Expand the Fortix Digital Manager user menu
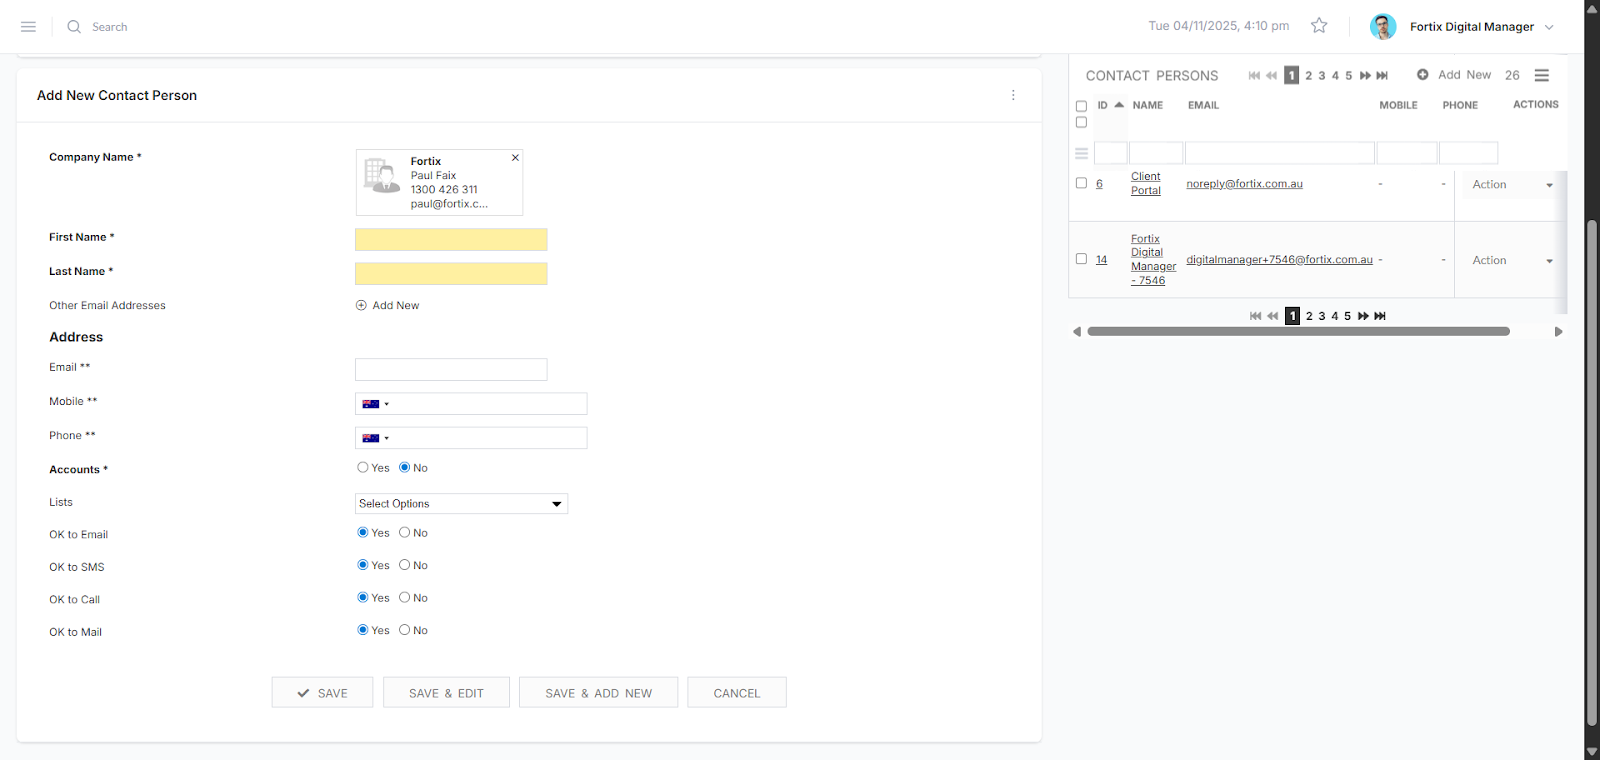1600x760 pixels. point(1549,27)
